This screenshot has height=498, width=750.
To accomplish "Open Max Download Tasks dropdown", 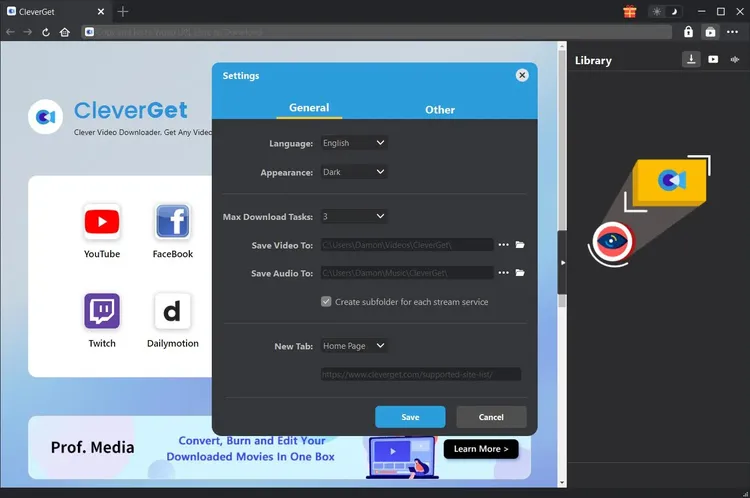I will pos(353,216).
